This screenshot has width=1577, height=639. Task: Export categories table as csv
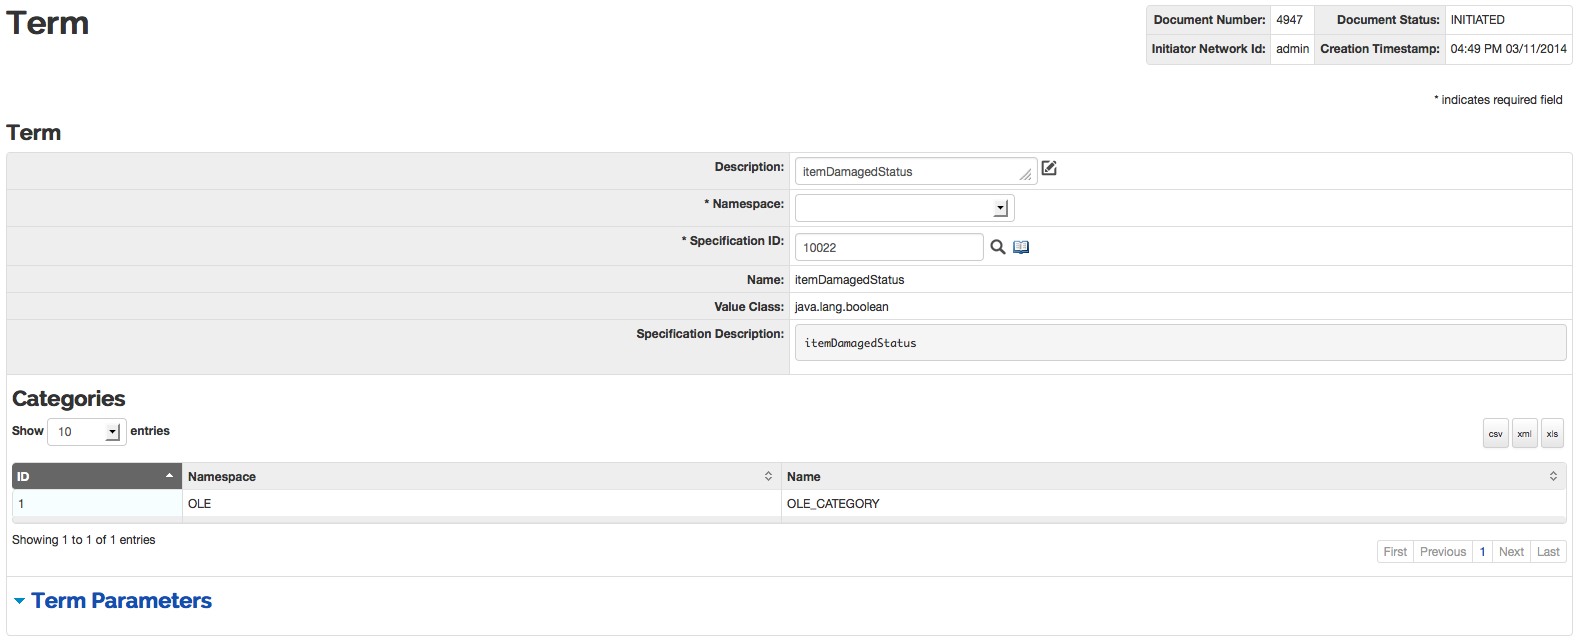(1495, 433)
